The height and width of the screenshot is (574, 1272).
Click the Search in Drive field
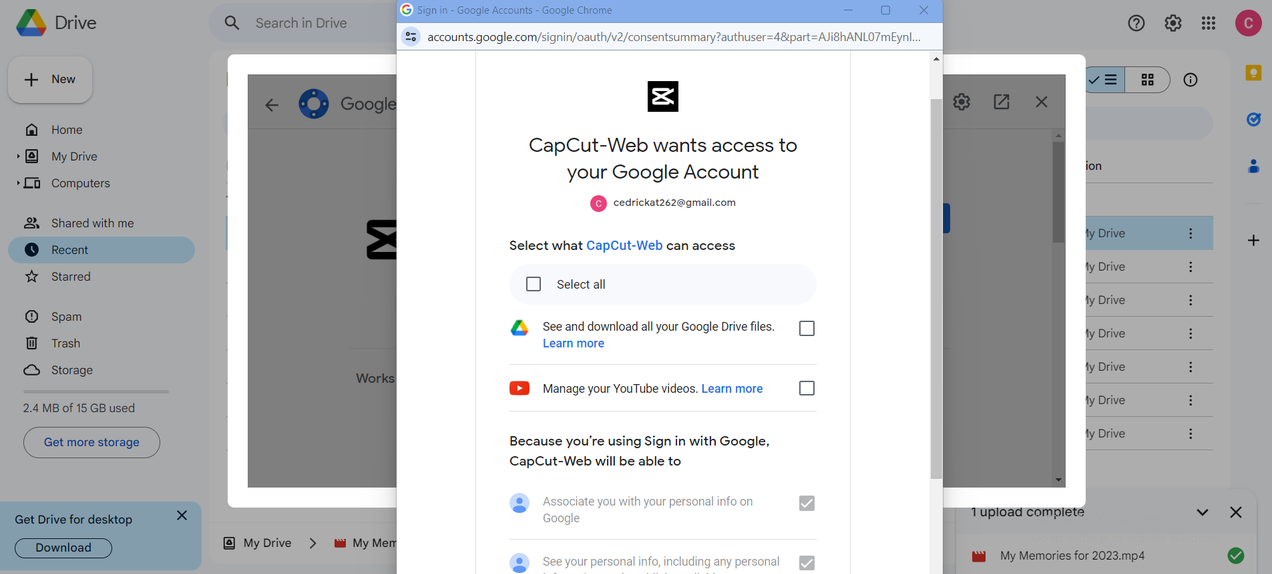(301, 23)
